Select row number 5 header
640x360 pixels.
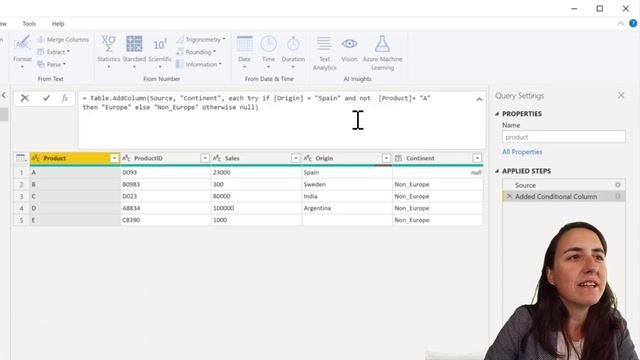[21, 220]
